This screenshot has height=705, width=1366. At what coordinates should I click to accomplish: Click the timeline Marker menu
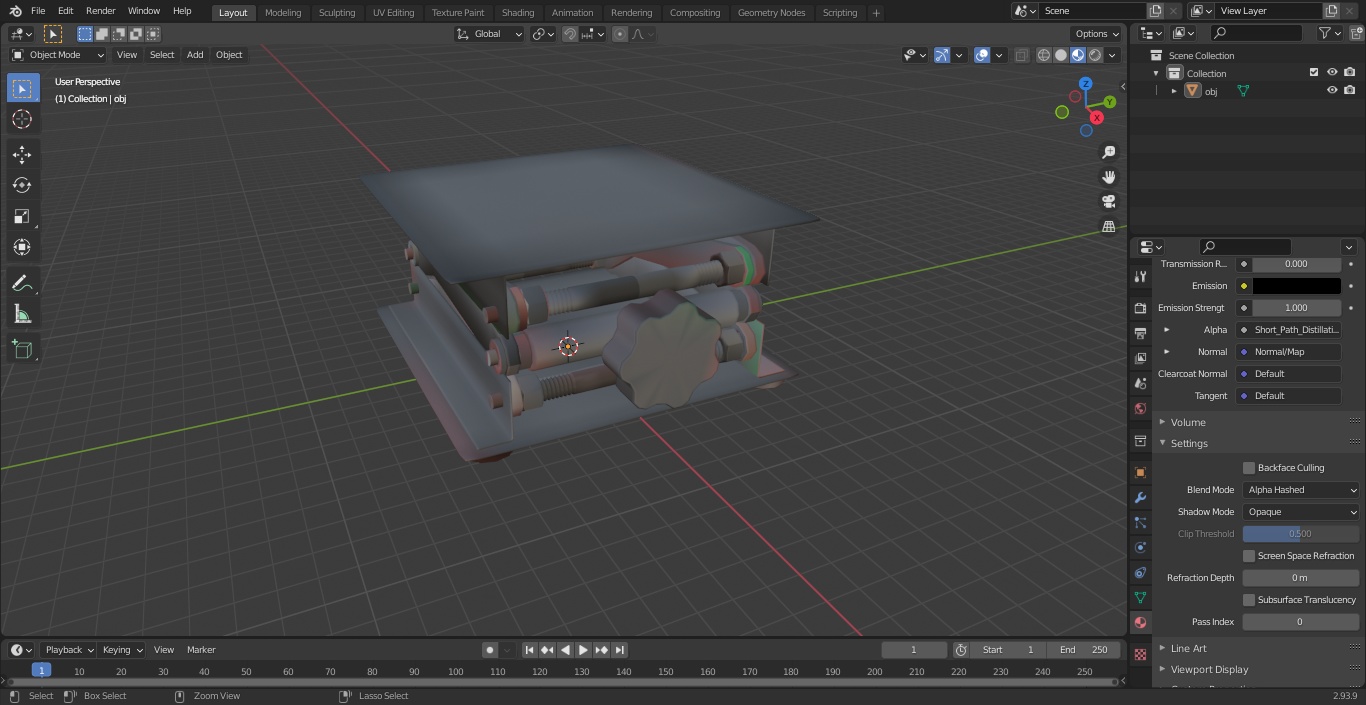[201, 650]
